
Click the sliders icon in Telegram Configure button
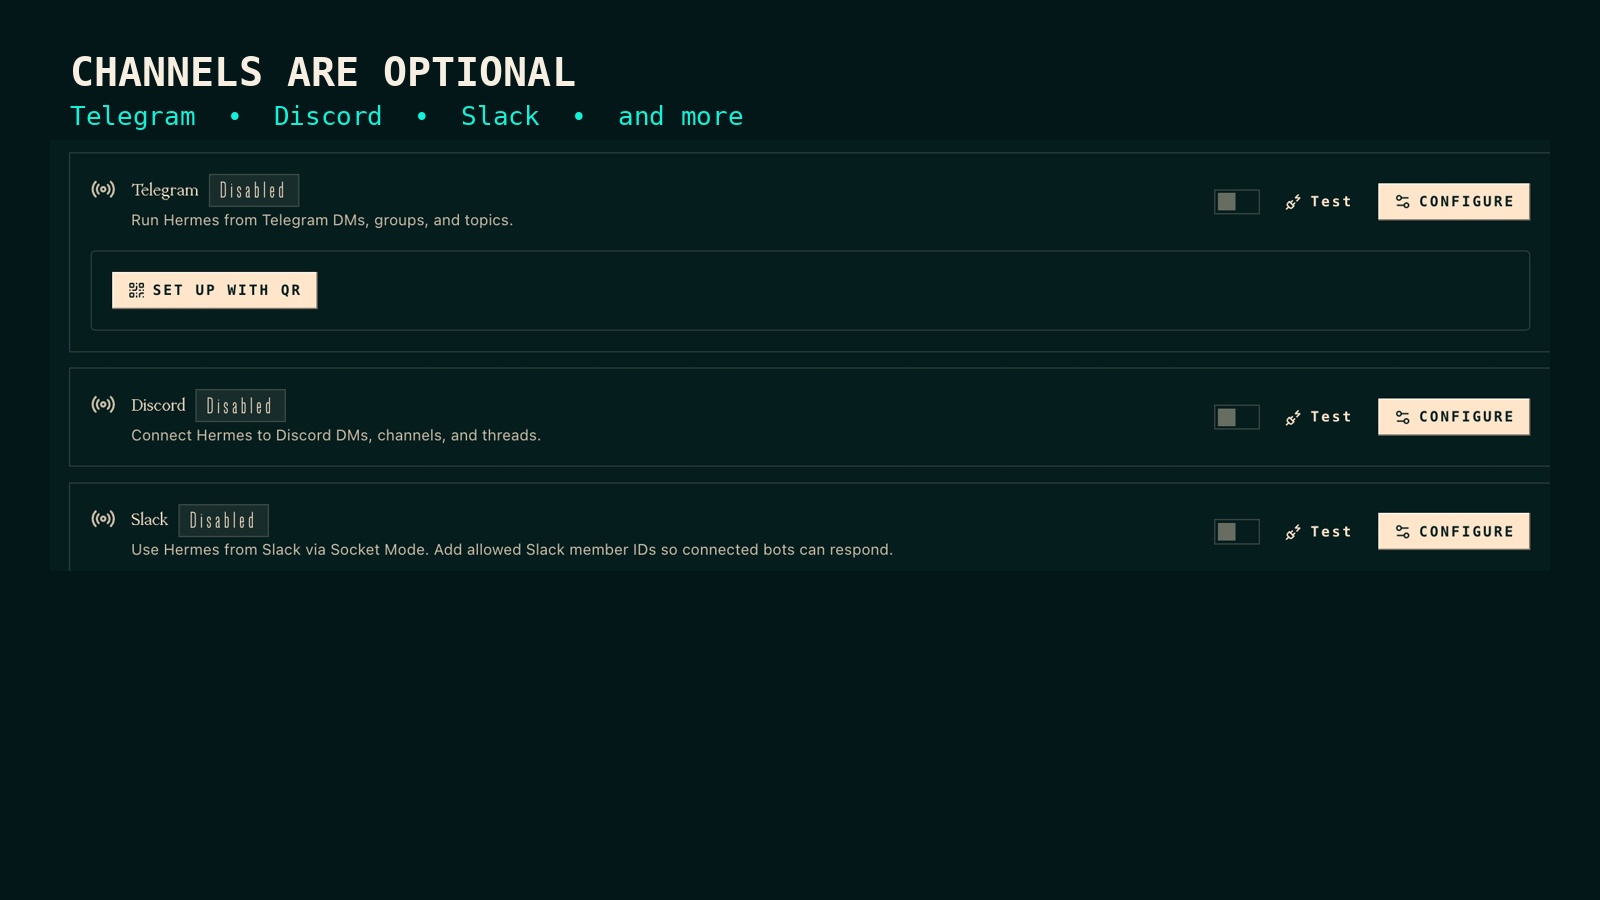pos(1403,202)
